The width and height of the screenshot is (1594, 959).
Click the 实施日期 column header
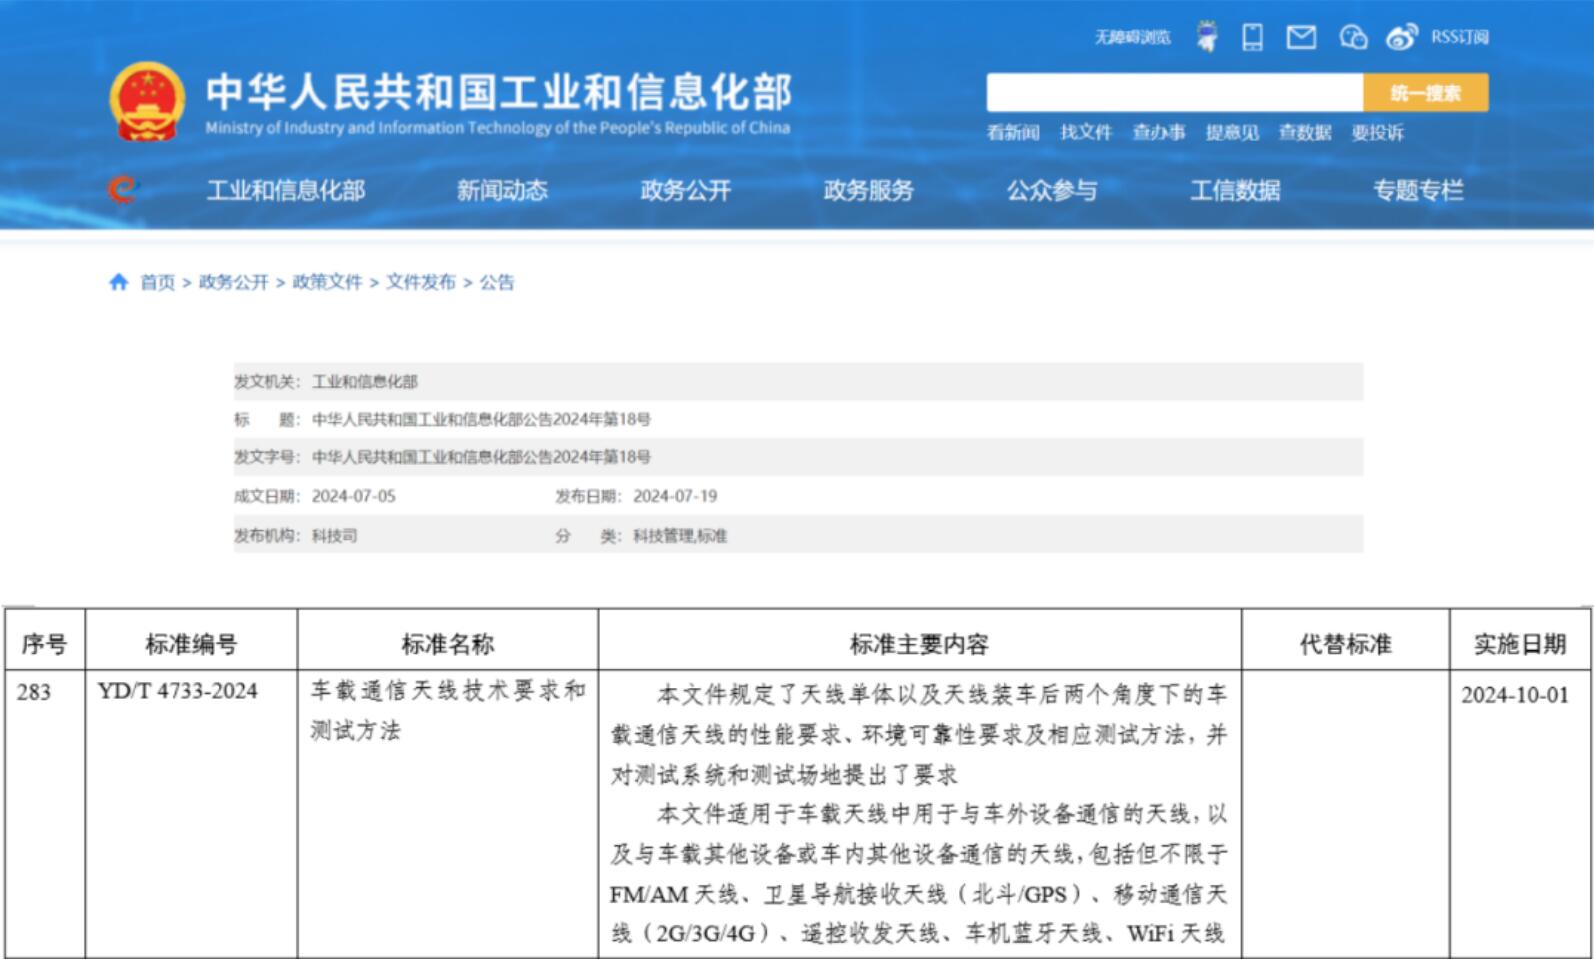[x=1520, y=644]
